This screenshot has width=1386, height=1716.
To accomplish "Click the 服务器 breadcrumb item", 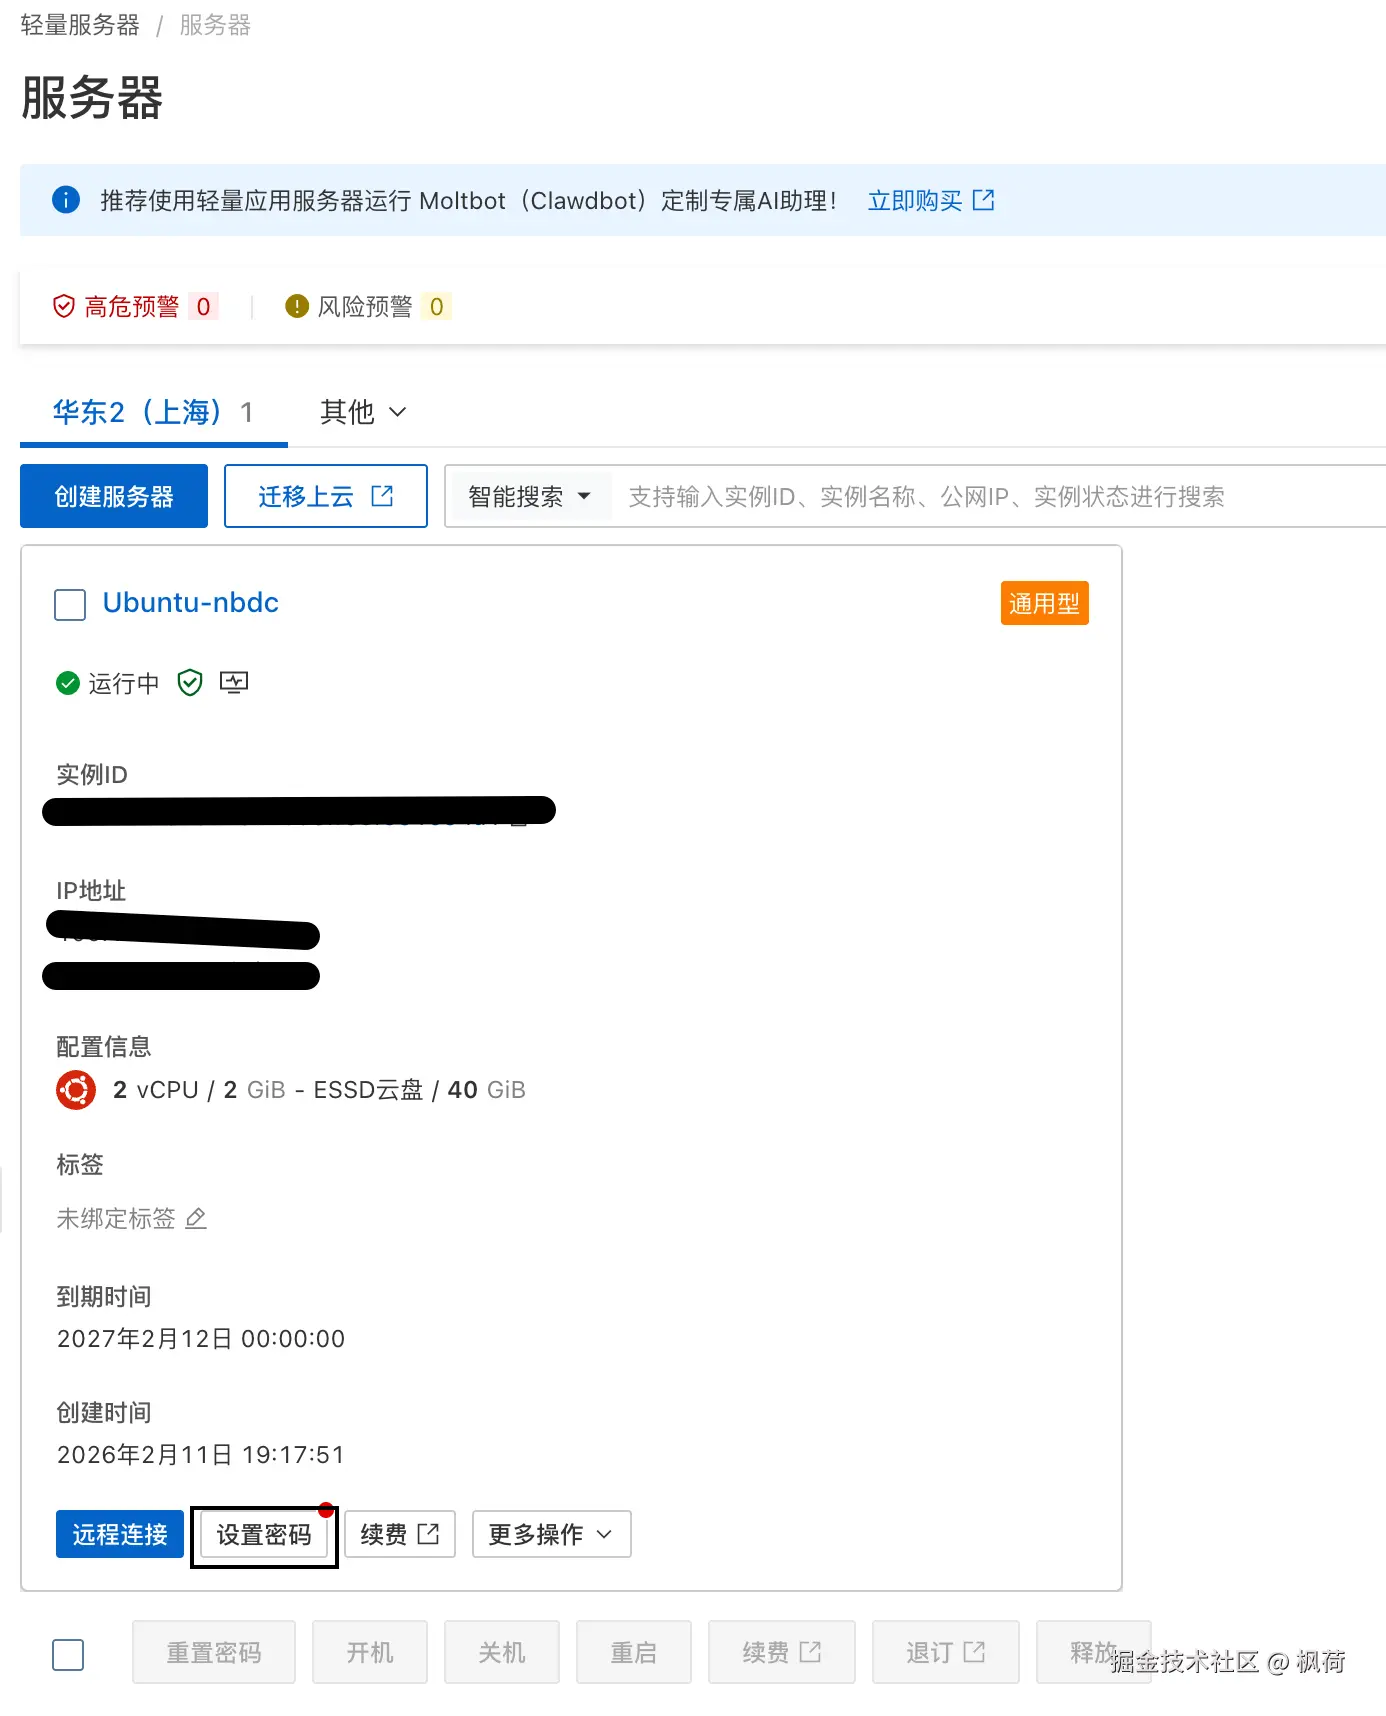I will click(215, 25).
